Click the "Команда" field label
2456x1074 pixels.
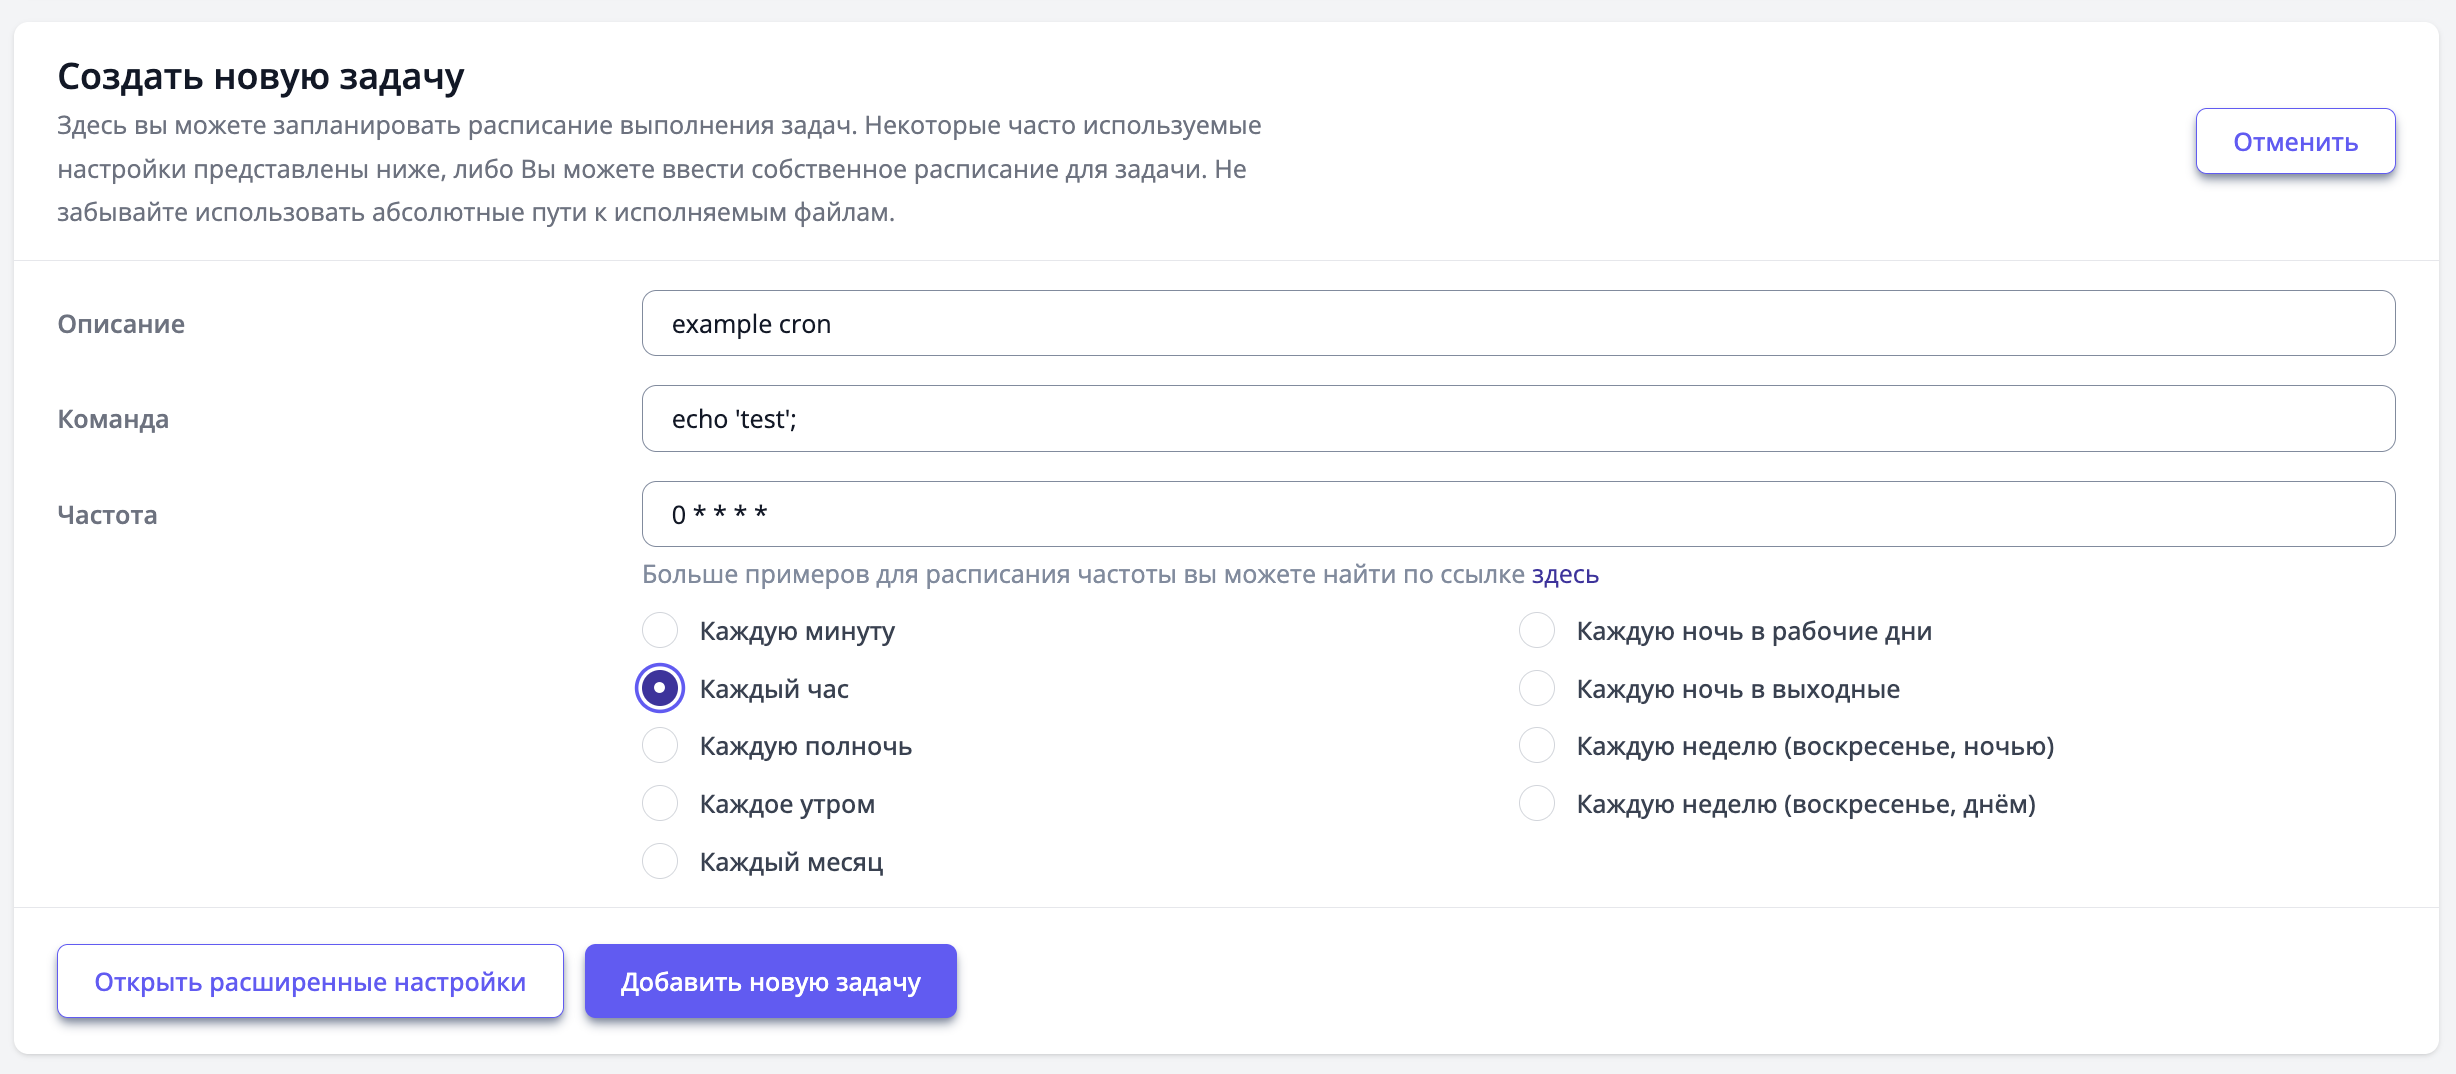pyautogui.click(x=113, y=419)
